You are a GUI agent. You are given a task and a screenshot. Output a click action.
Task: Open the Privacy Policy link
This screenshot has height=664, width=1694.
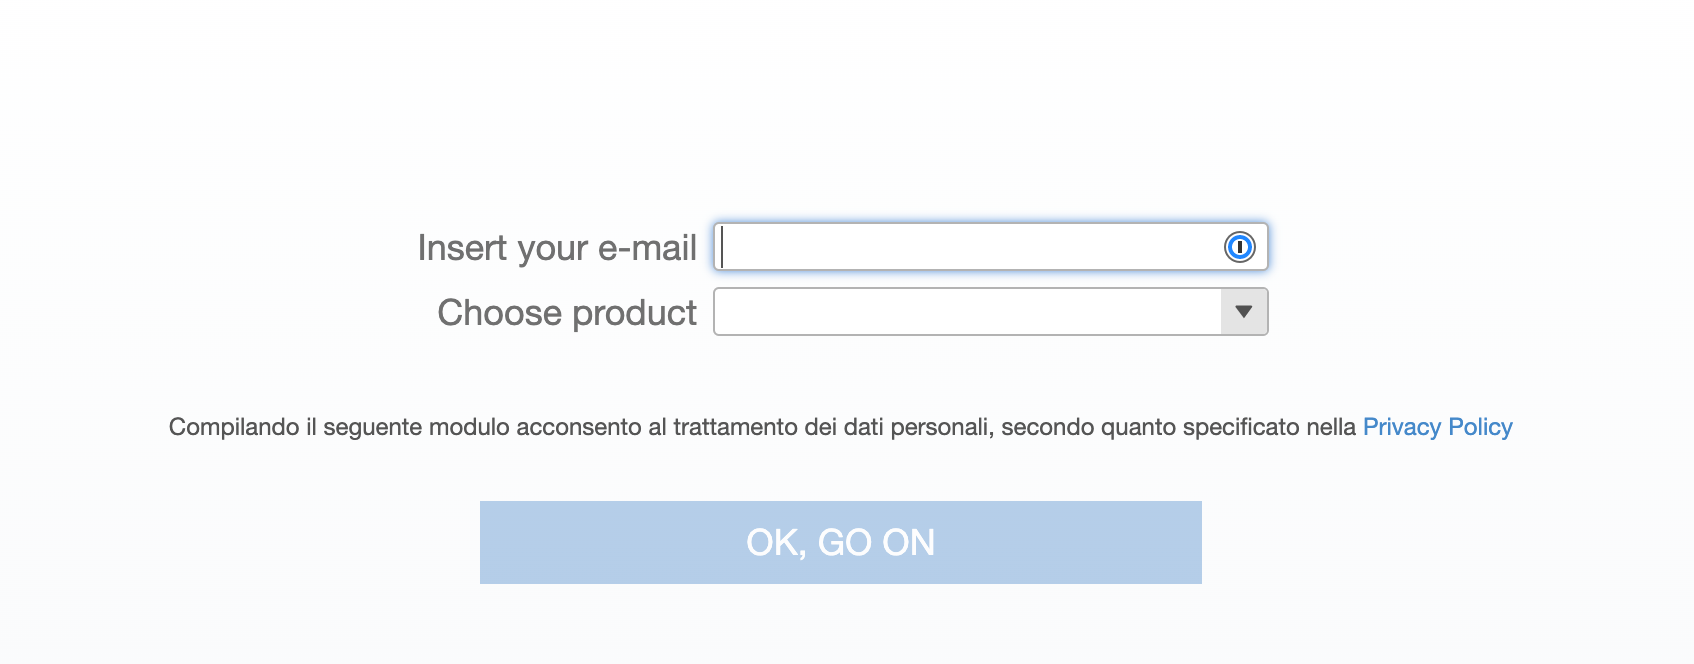1437,427
